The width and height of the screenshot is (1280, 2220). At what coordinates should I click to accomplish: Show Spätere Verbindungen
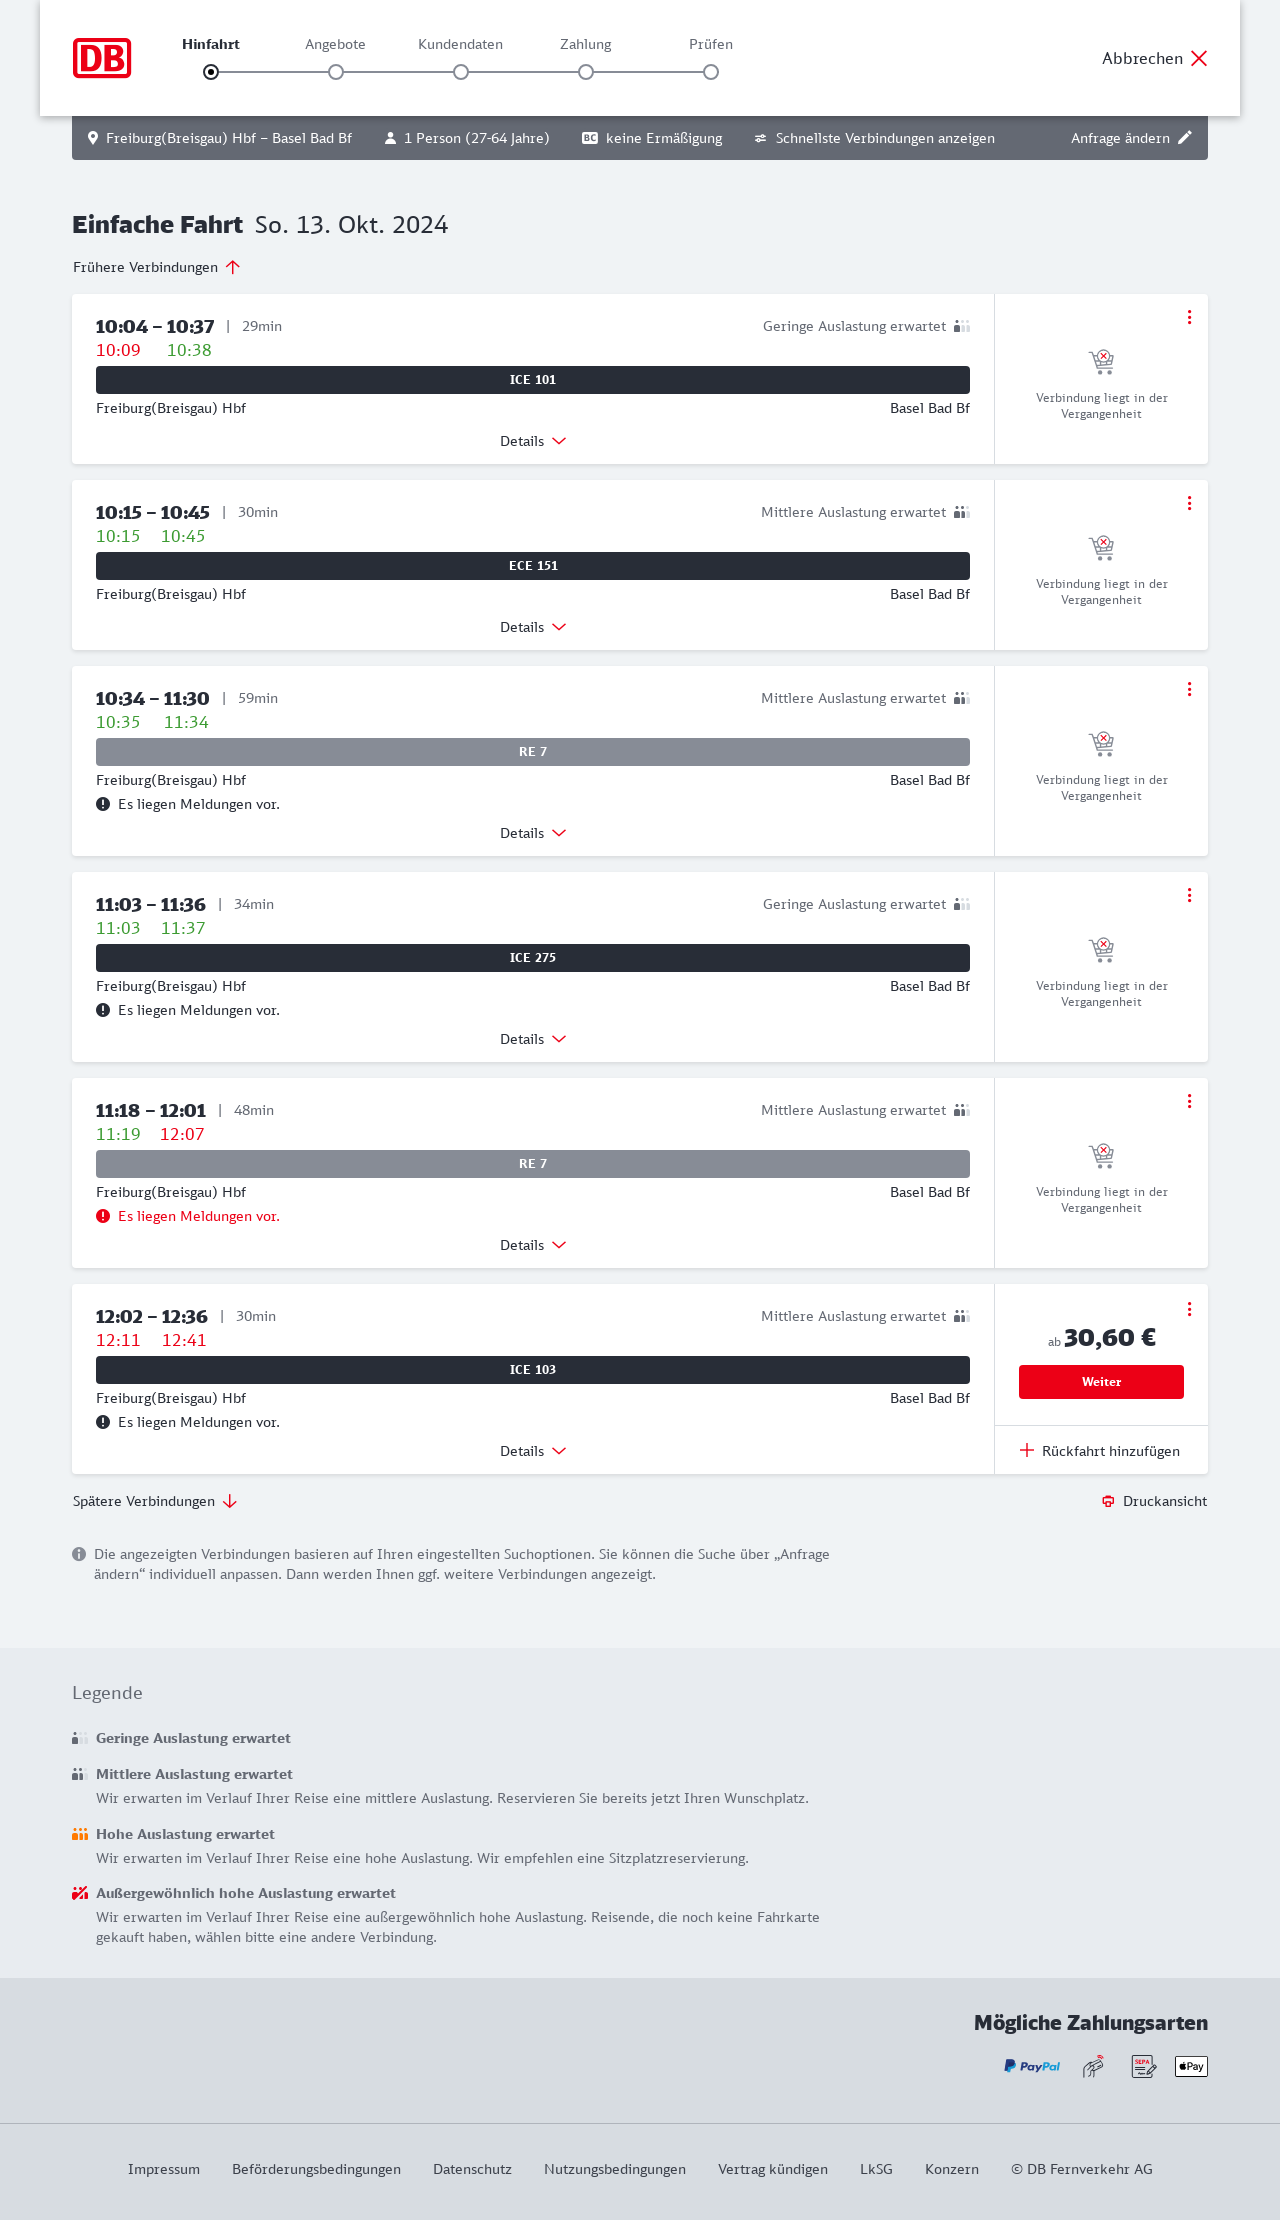click(x=155, y=1501)
